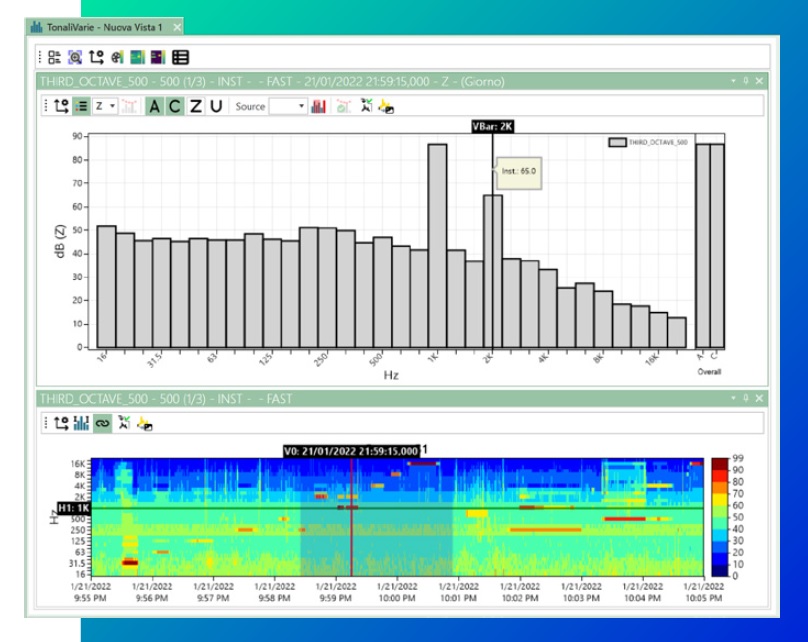Open the Z weighting dropdown
The height and width of the screenshot is (642, 808).
click(x=105, y=106)
